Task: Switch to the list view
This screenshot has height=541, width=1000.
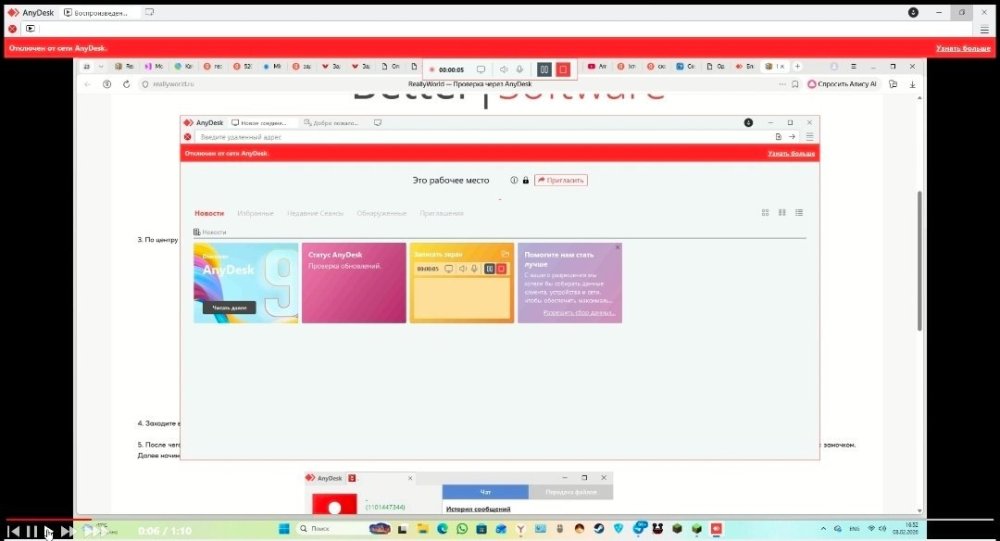Action: (799, 212)
